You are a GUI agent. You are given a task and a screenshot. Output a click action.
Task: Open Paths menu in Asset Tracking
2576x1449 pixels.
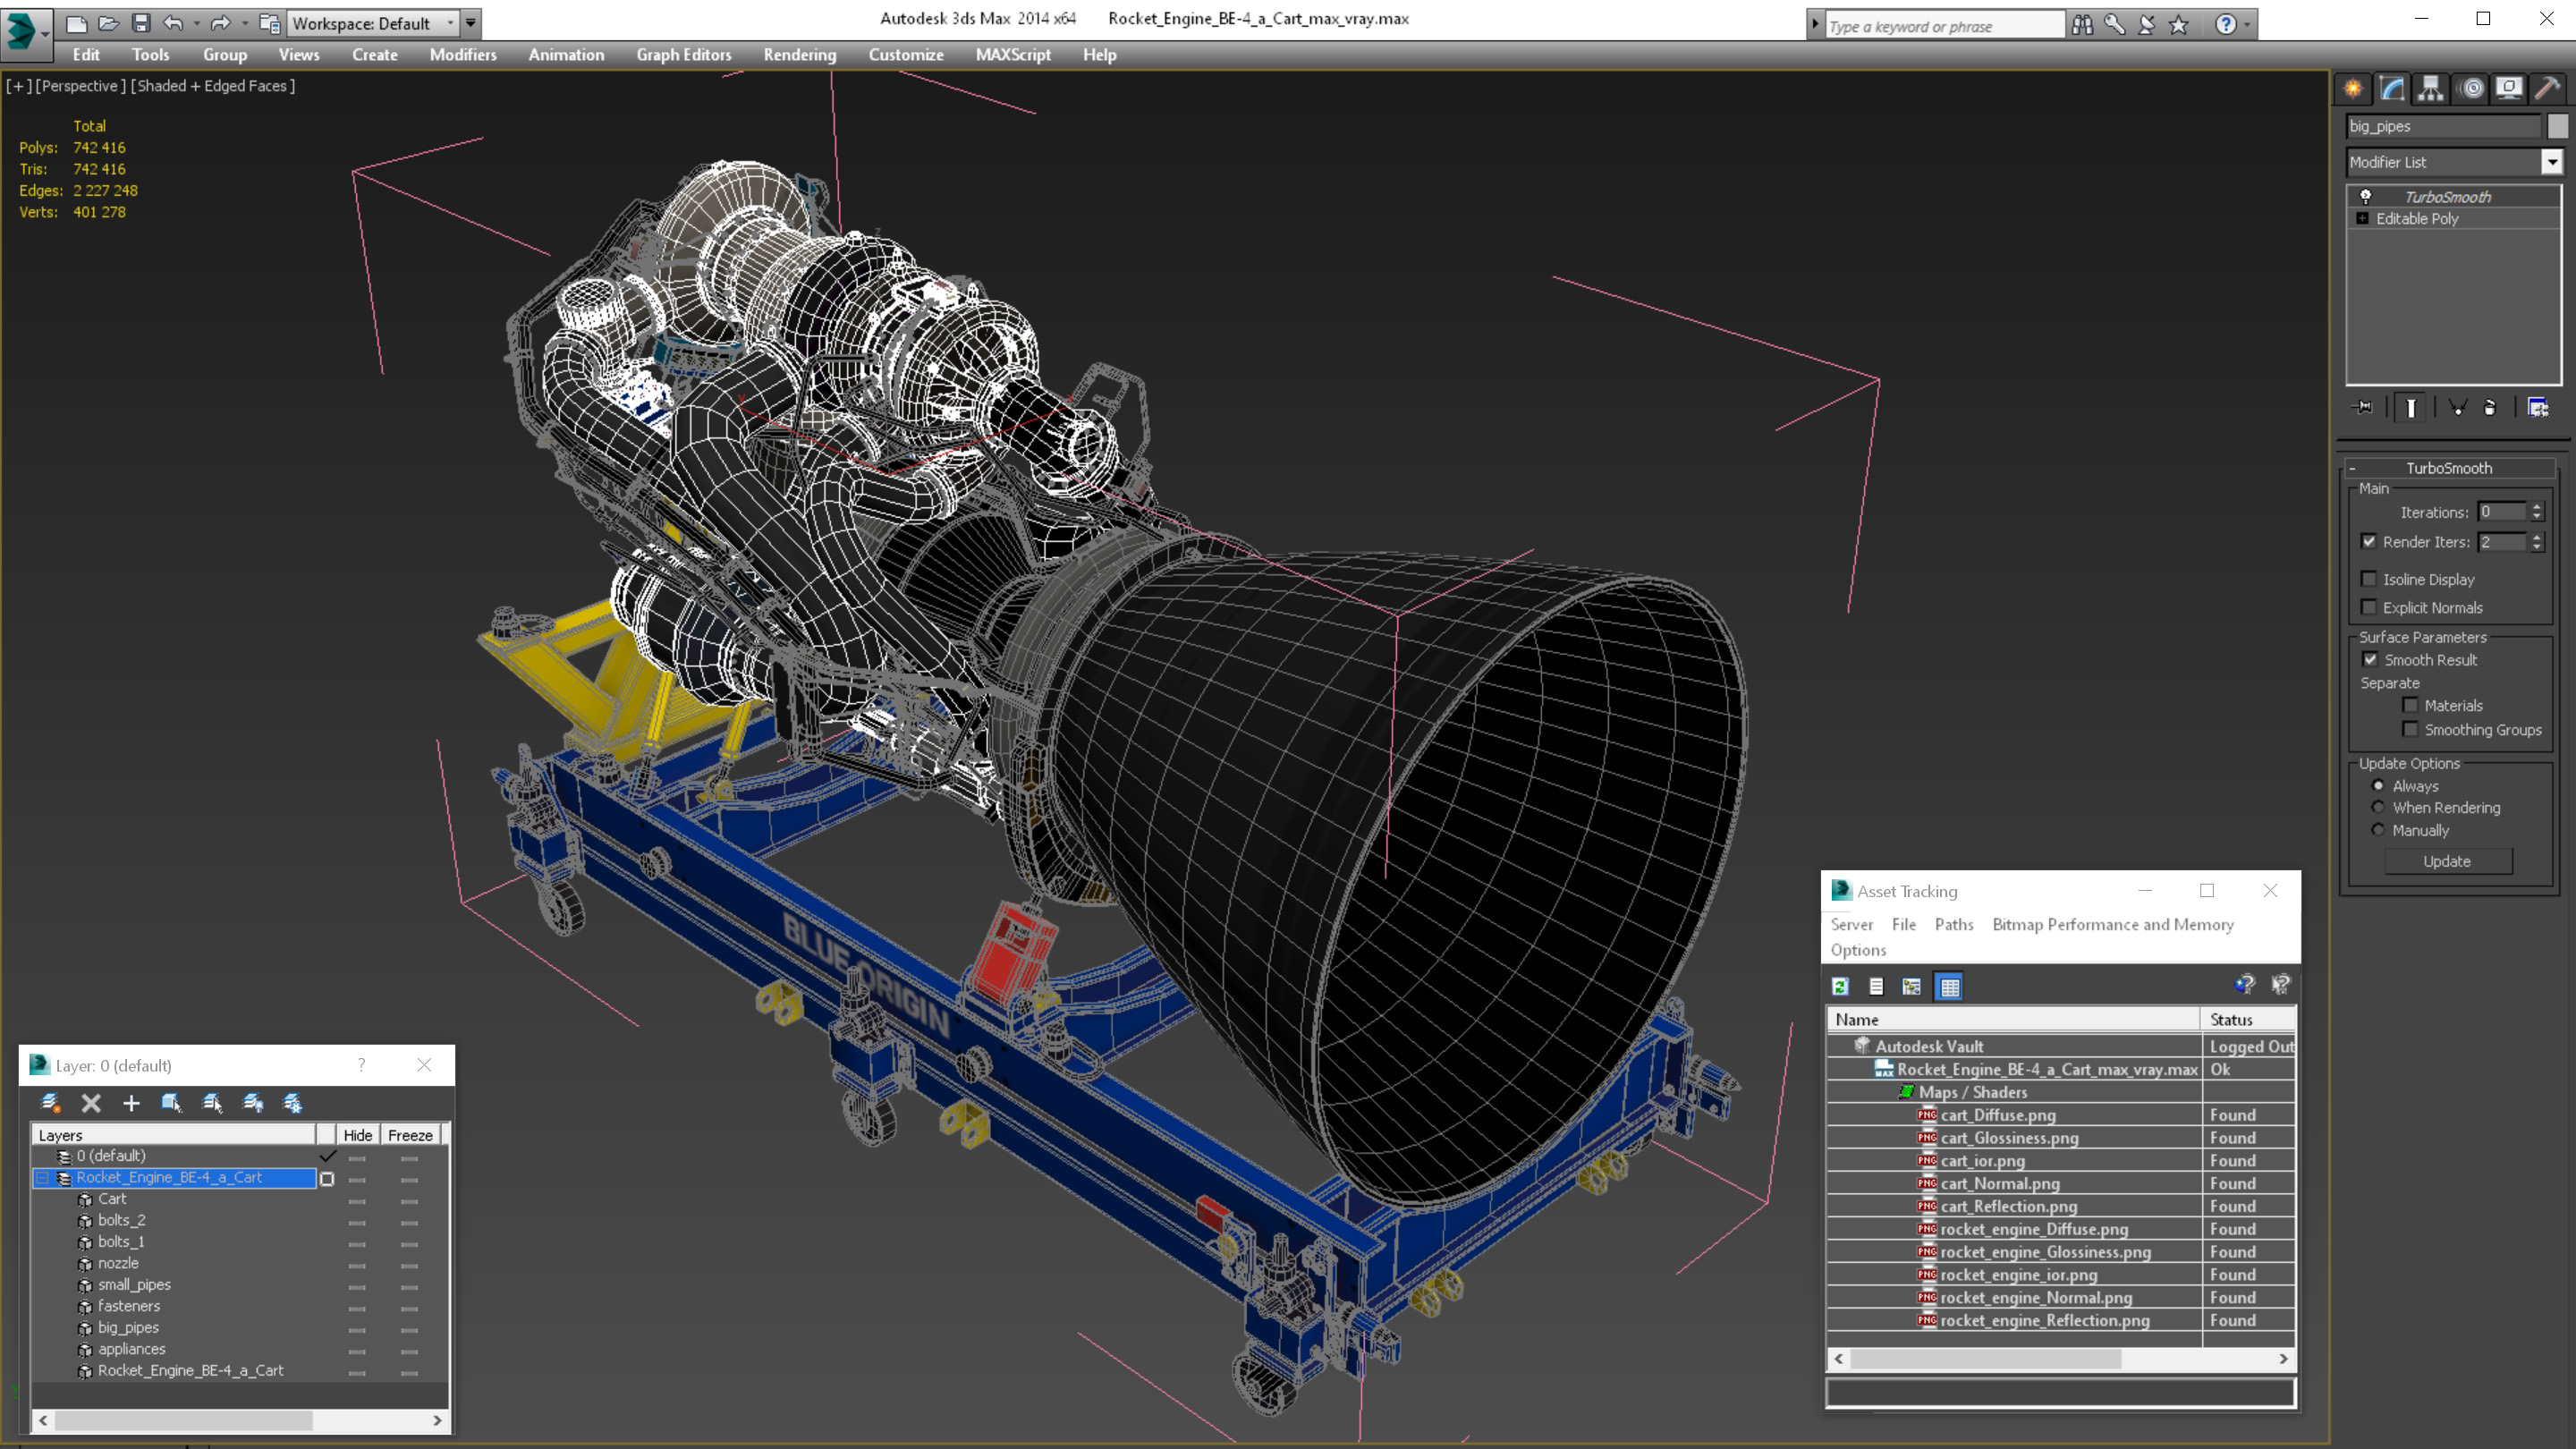click(1953, 924)
